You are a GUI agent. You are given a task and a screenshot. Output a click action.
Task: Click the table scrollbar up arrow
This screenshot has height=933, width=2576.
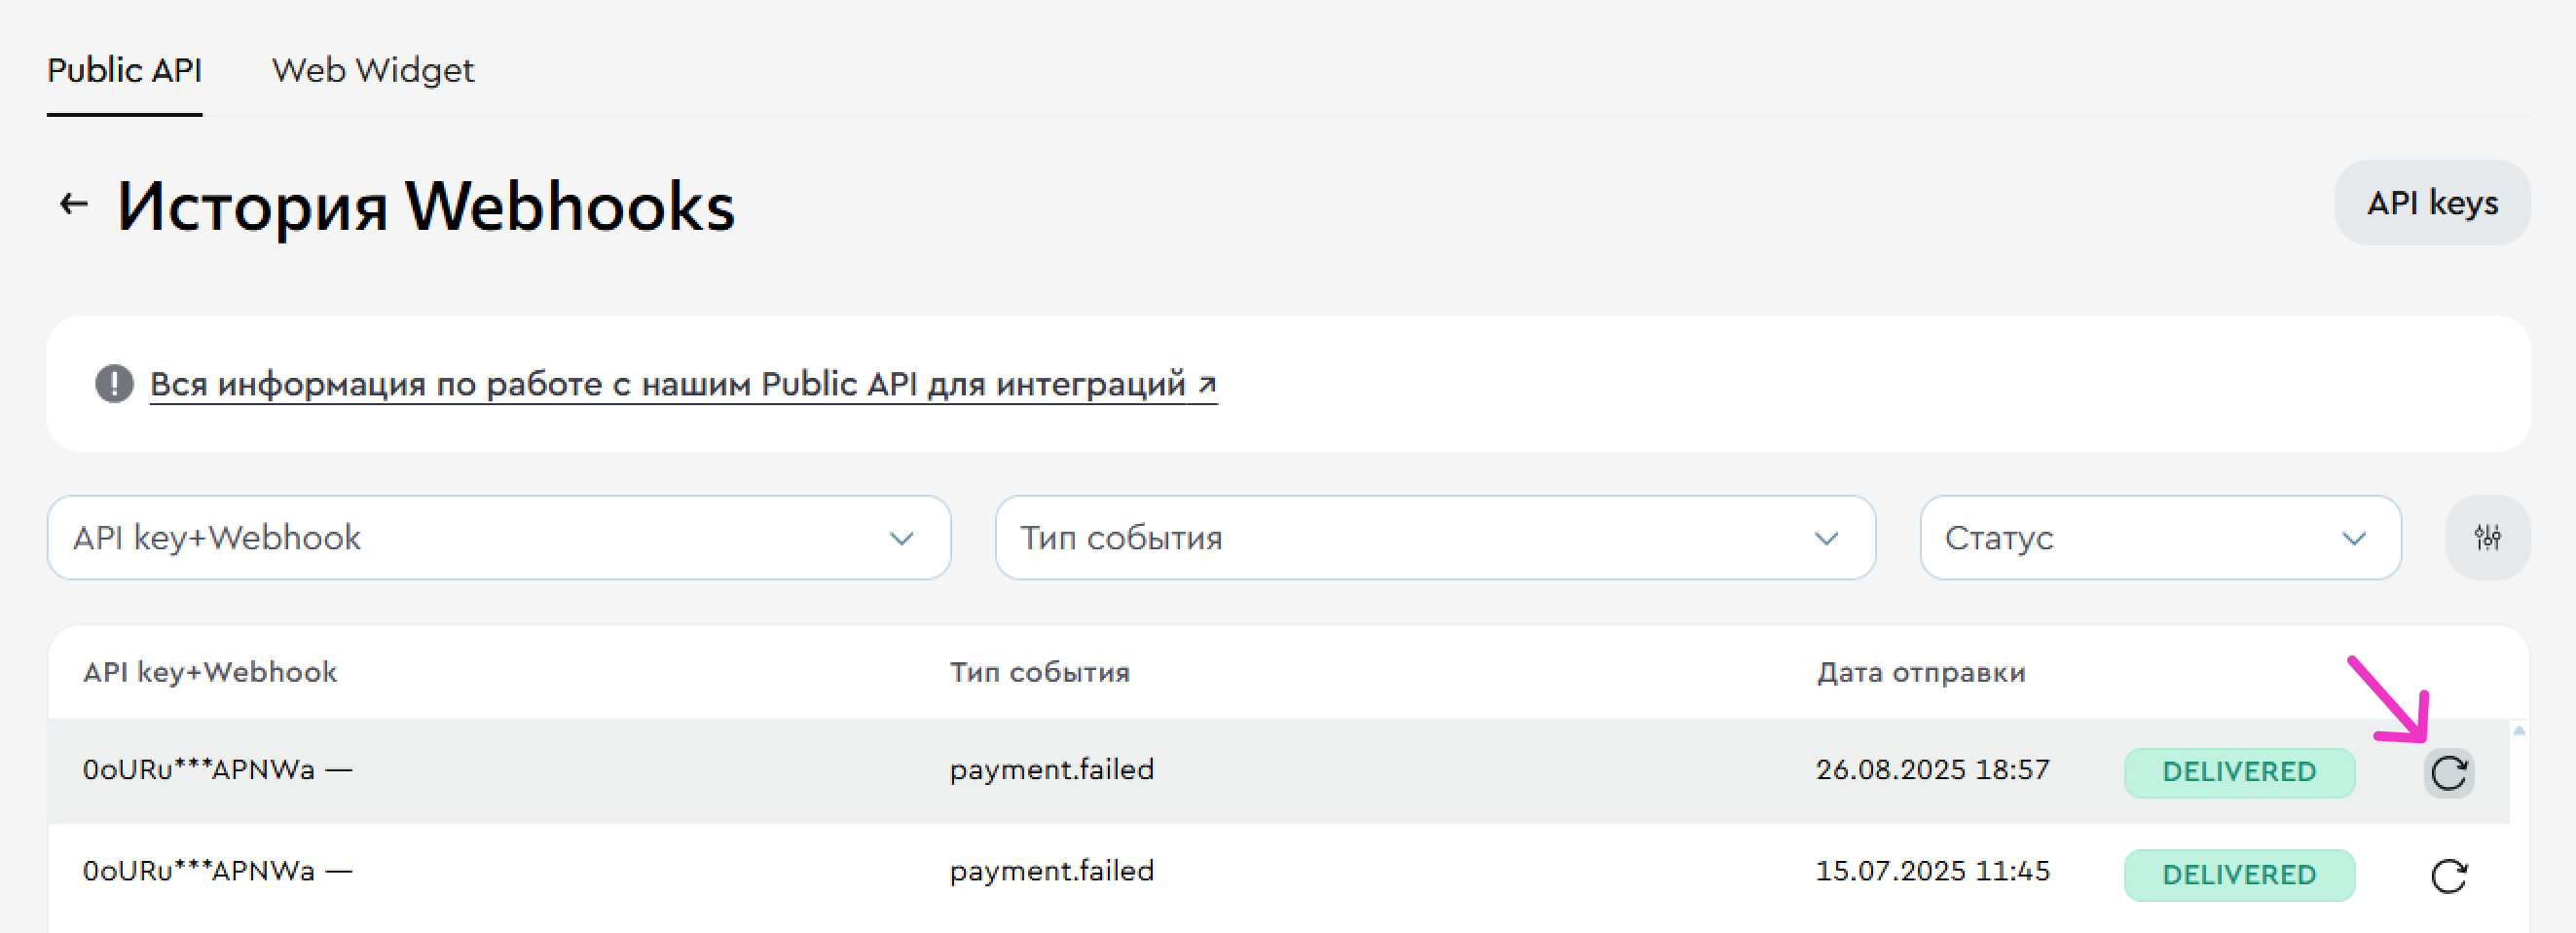click(2519, 731)
